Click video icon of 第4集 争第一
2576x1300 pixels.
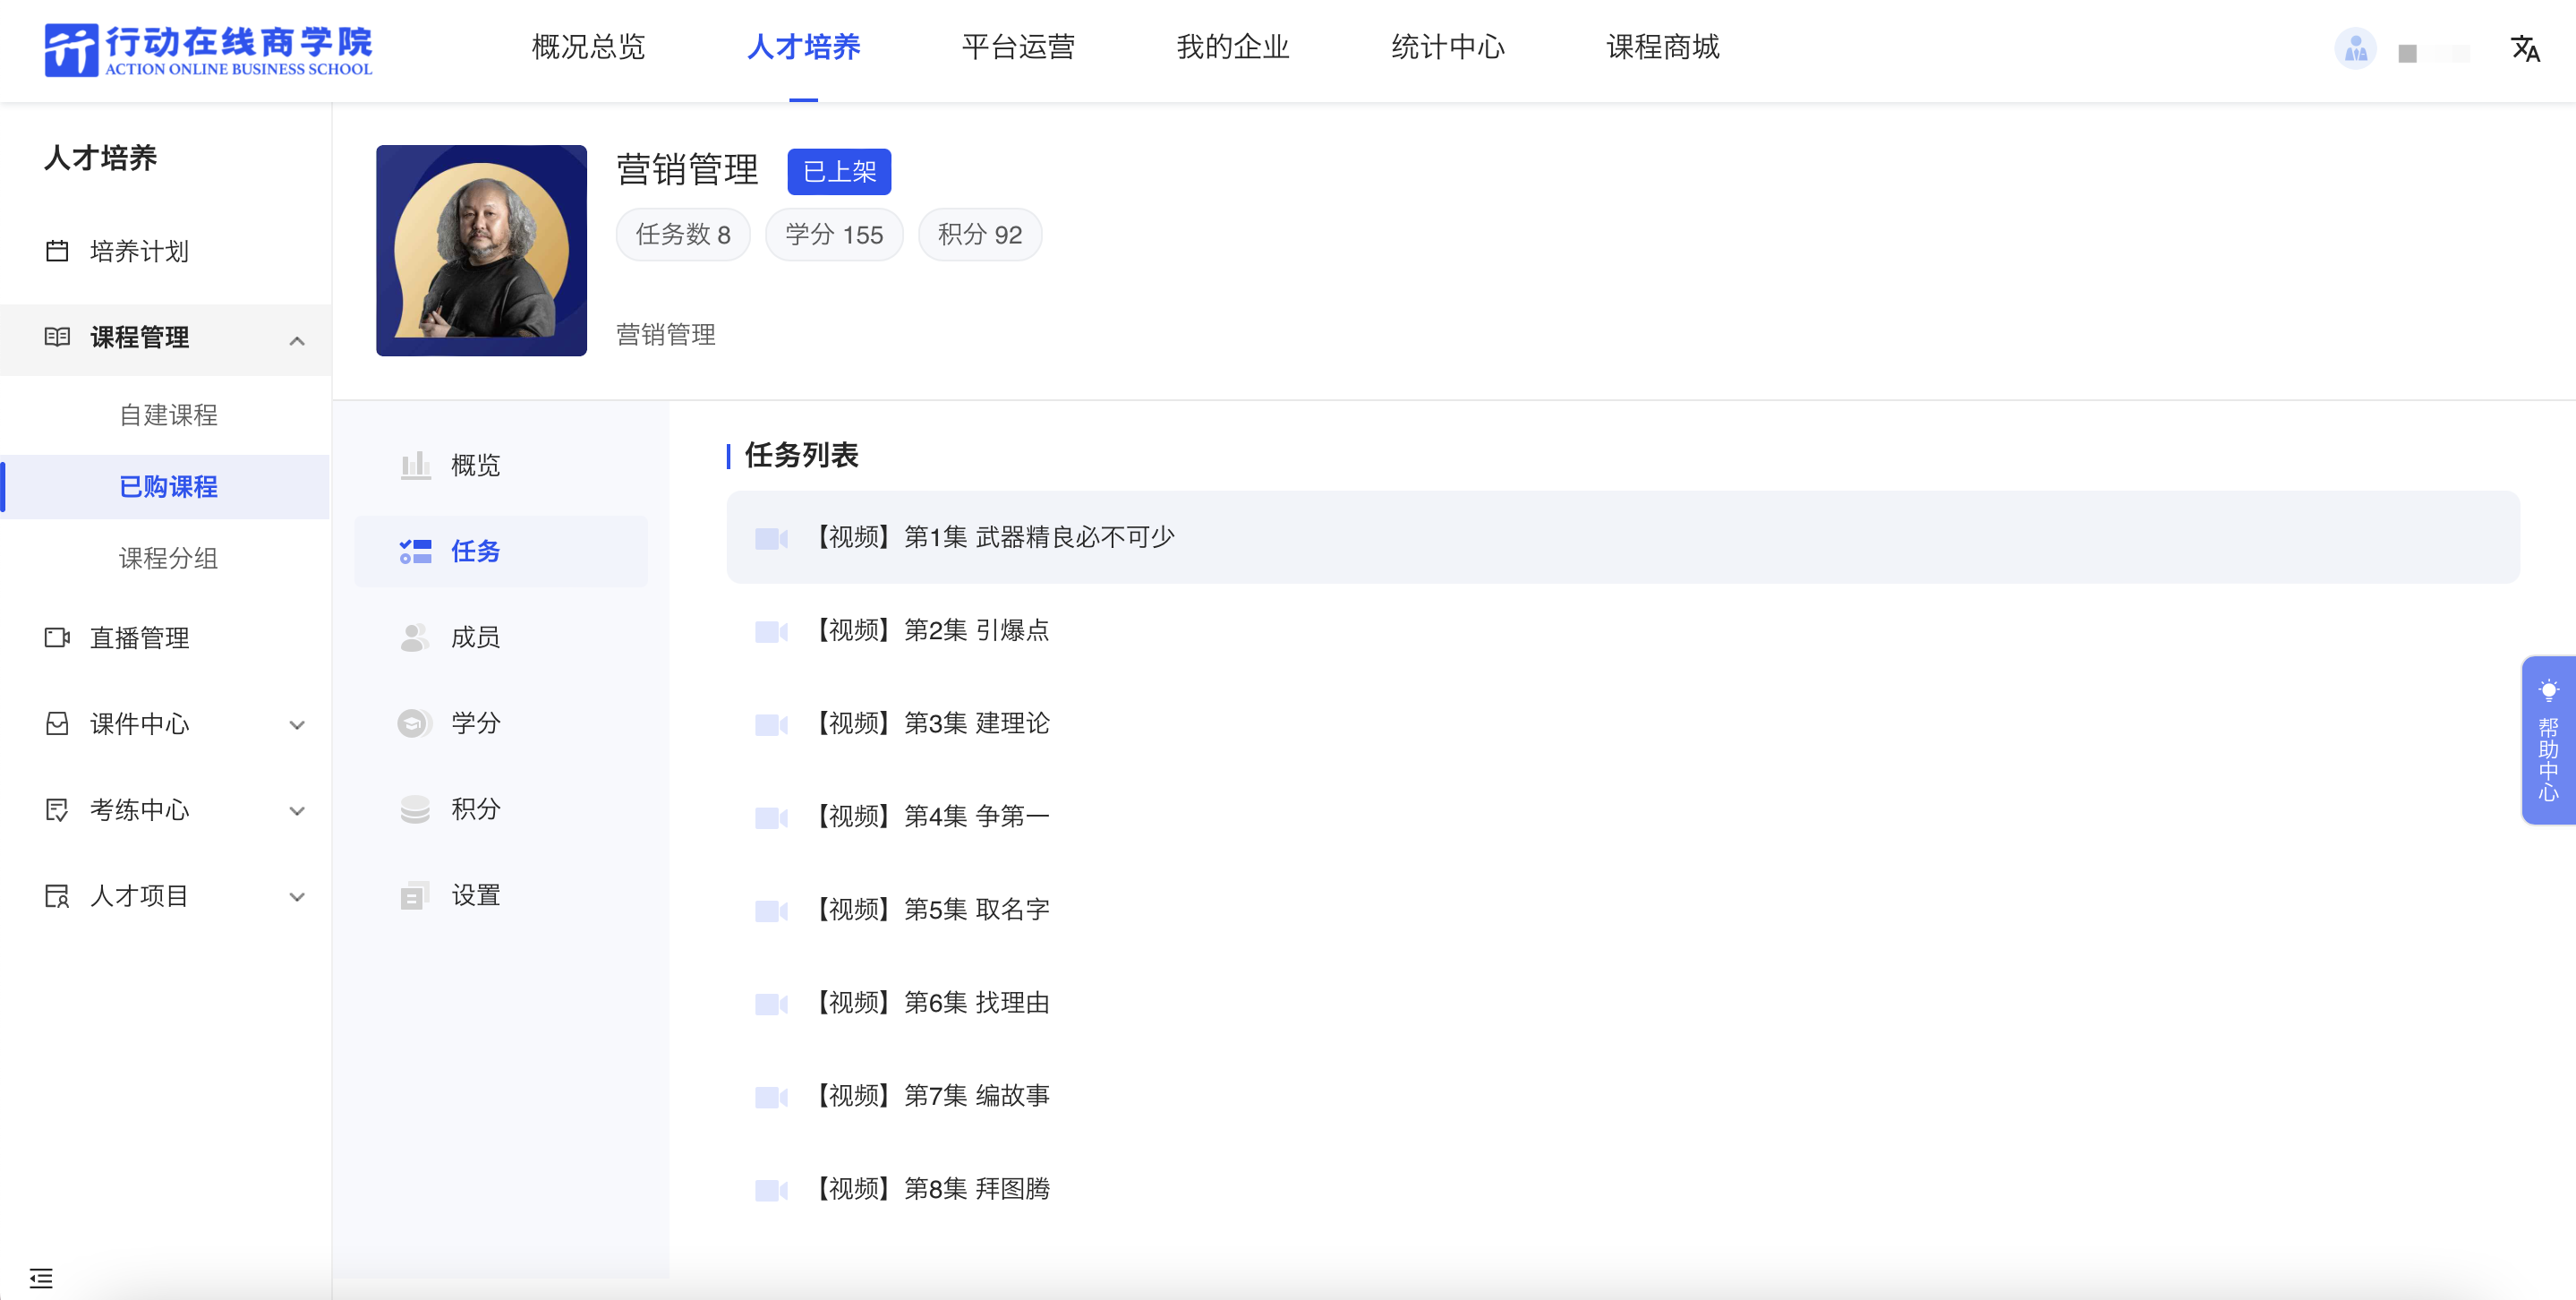(x=771, y=817)
